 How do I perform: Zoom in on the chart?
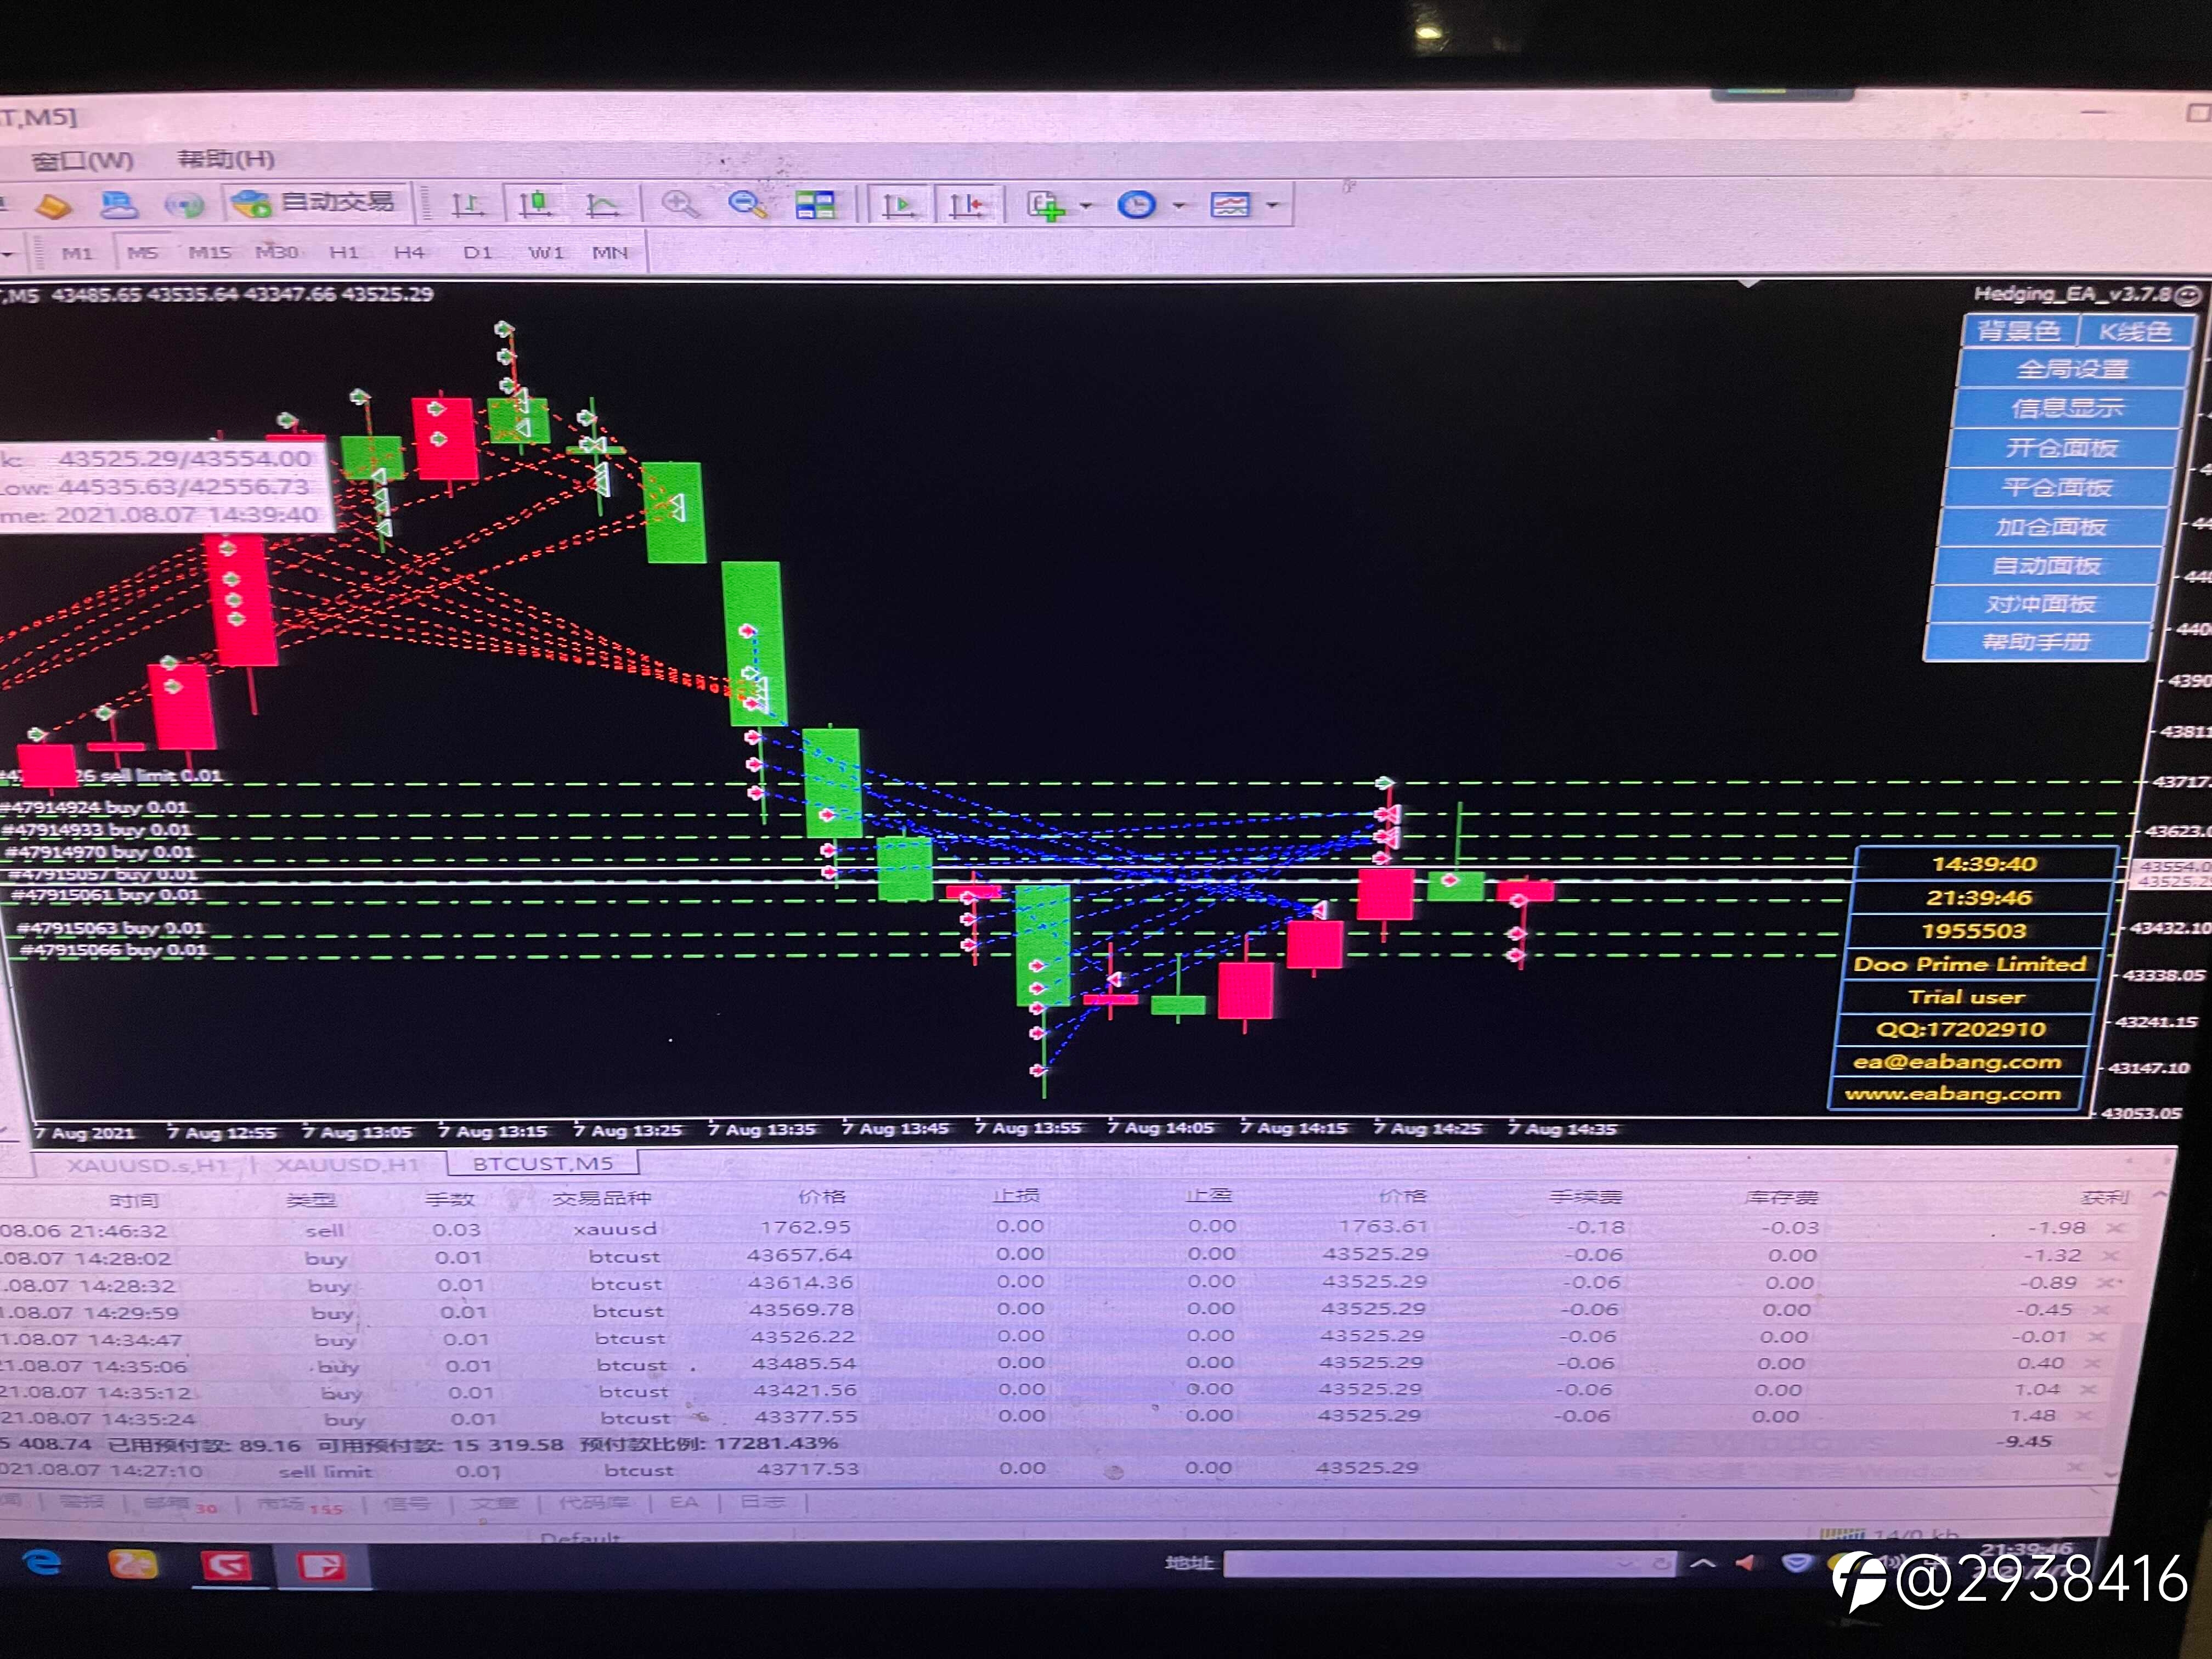[680, 204]
